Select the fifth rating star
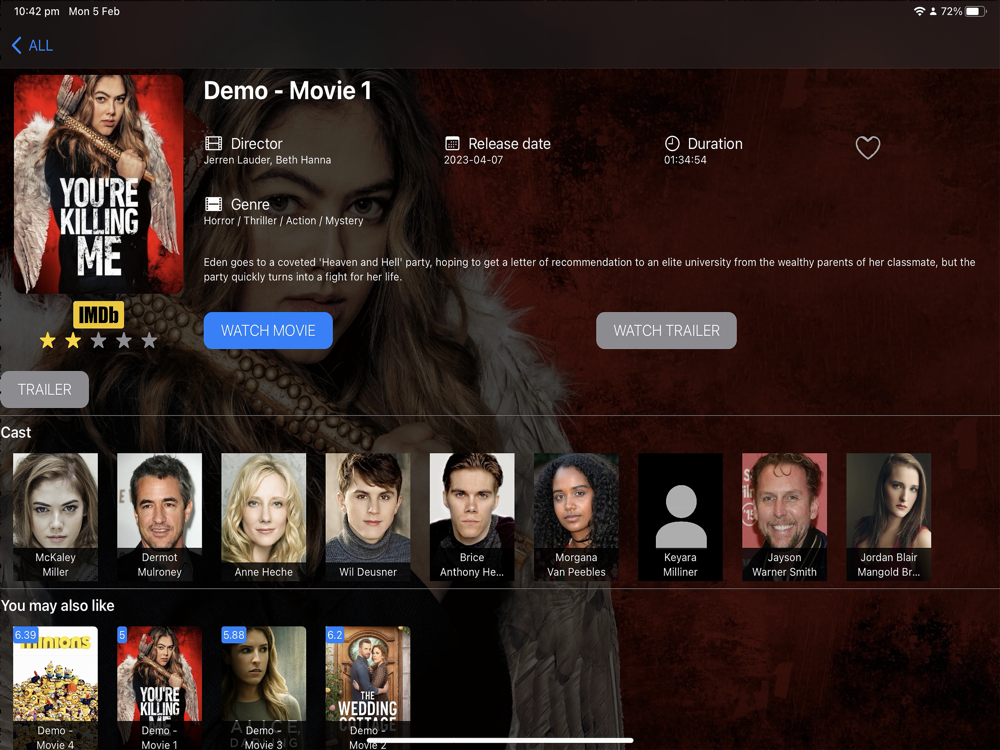 pos(149,341)
